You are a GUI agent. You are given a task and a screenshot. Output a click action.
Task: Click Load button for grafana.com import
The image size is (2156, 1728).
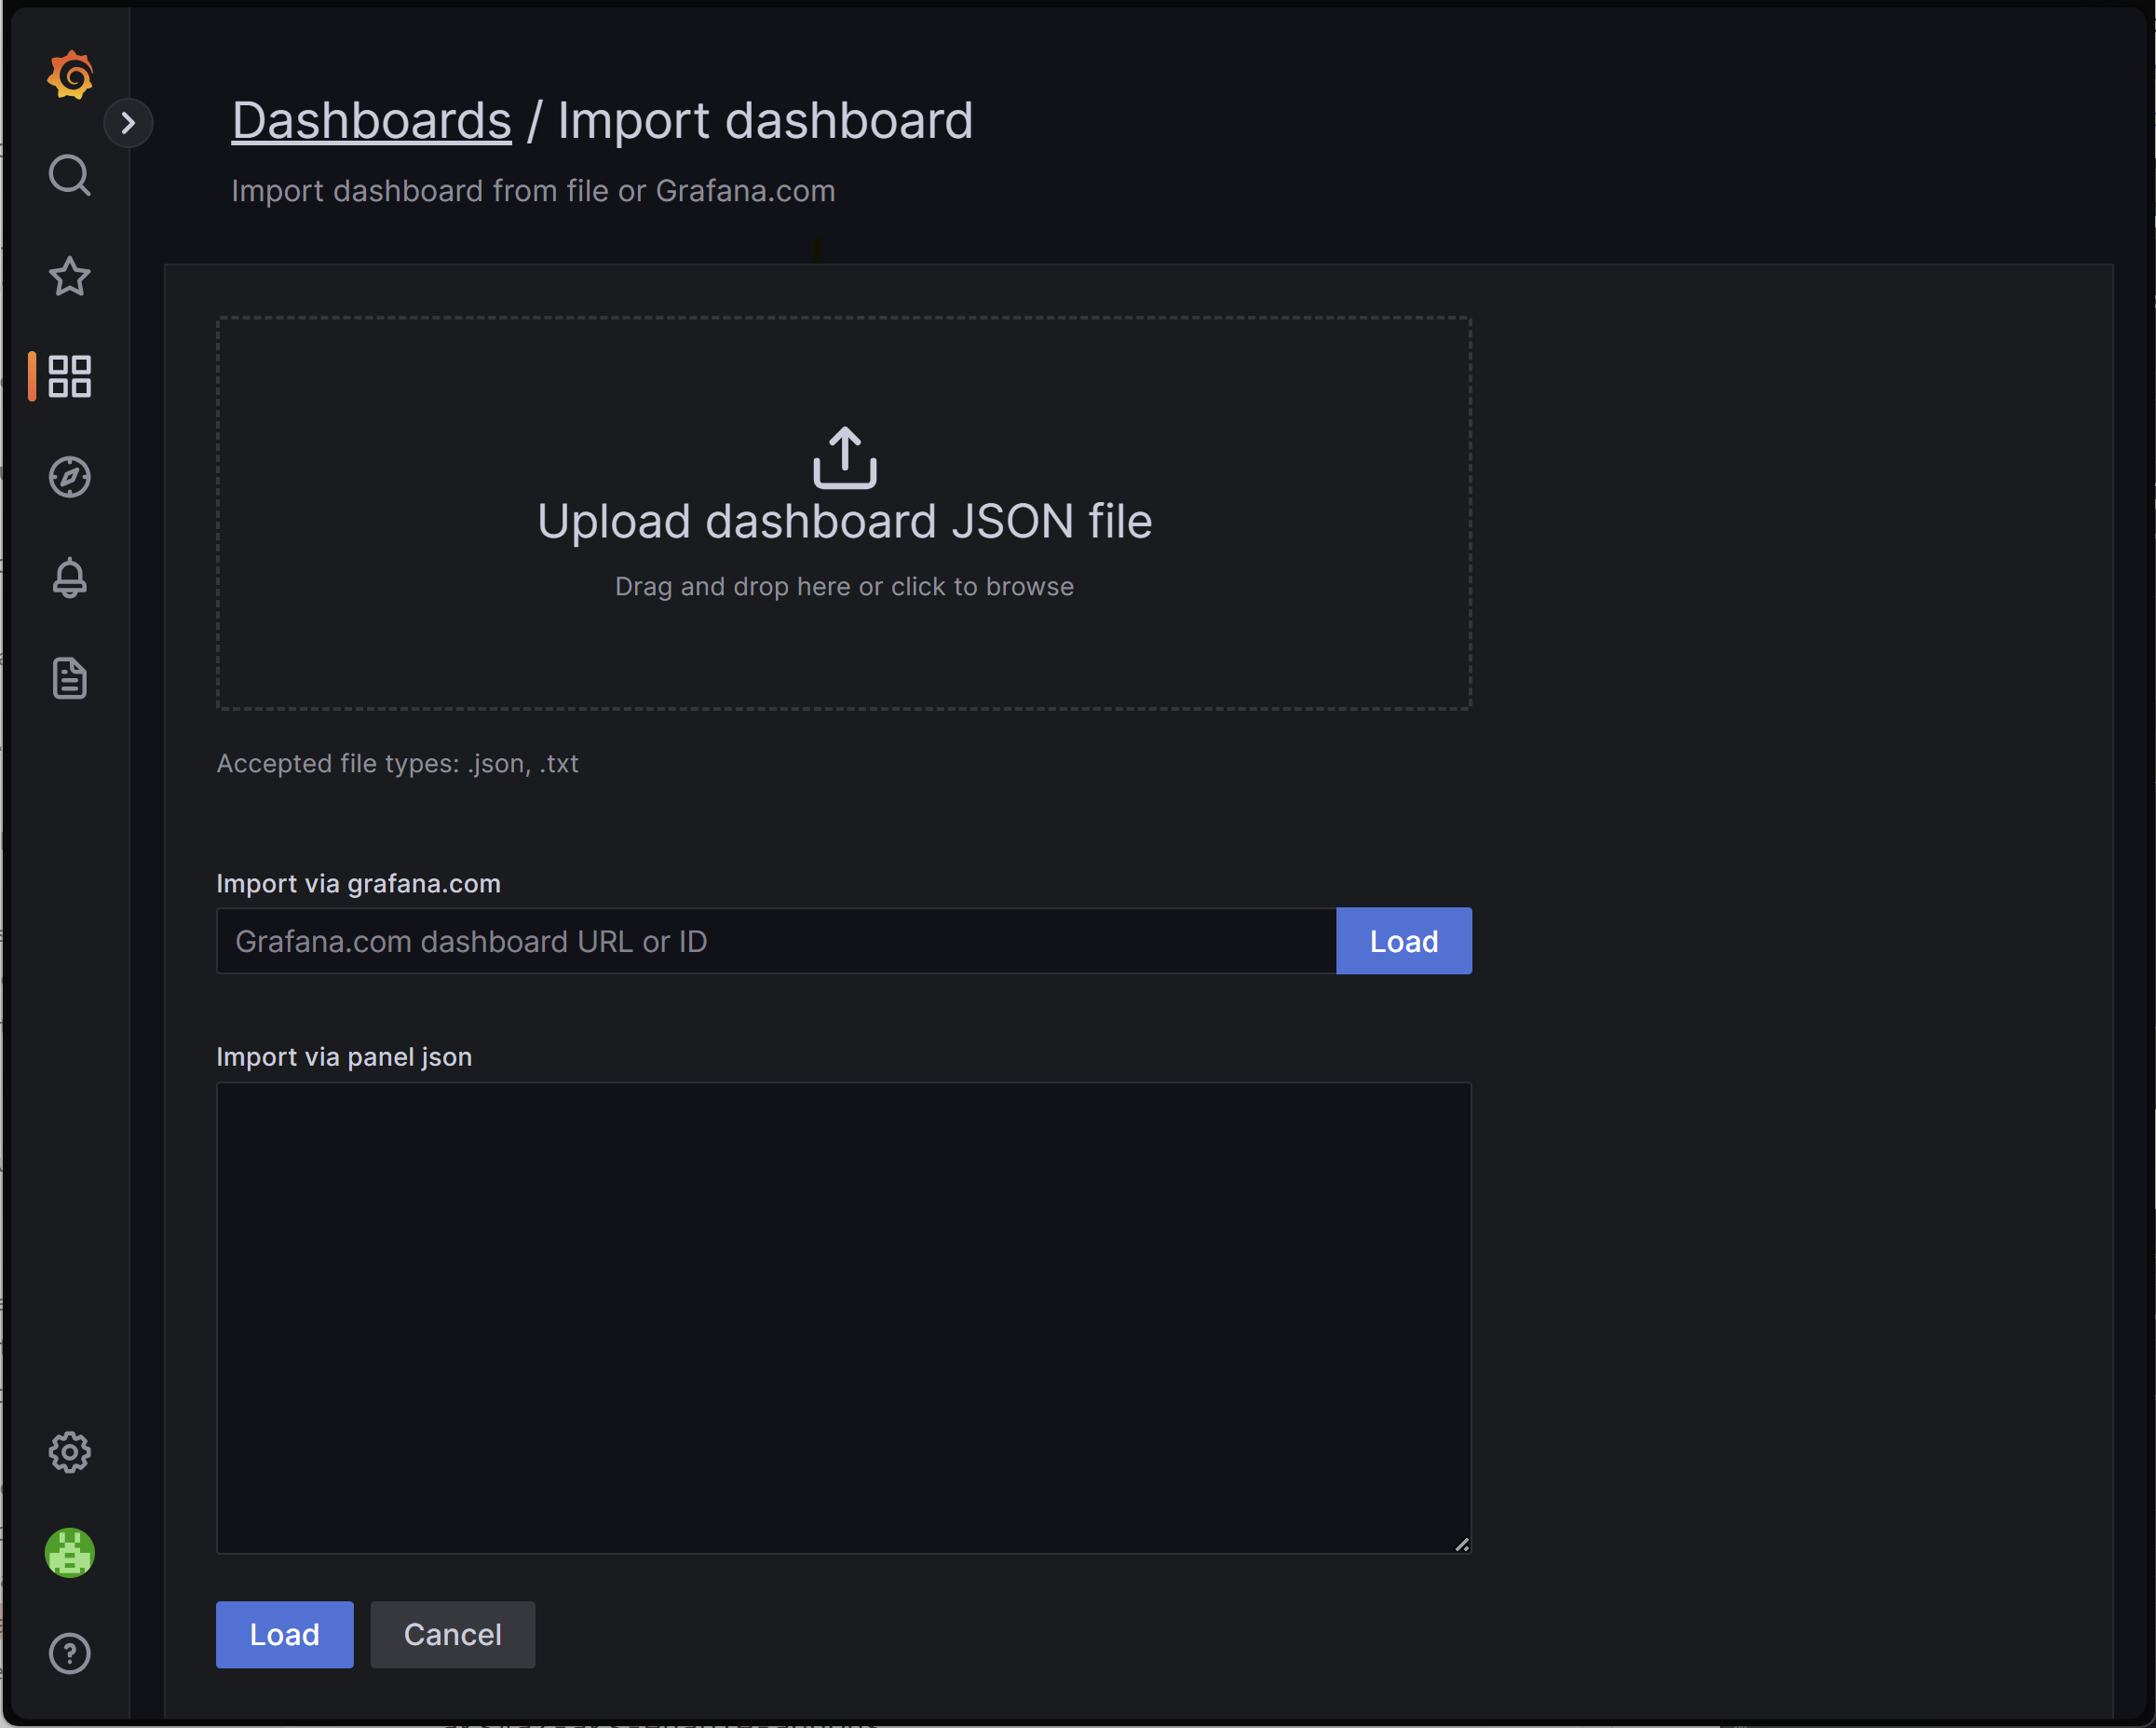coord(1403,940)
